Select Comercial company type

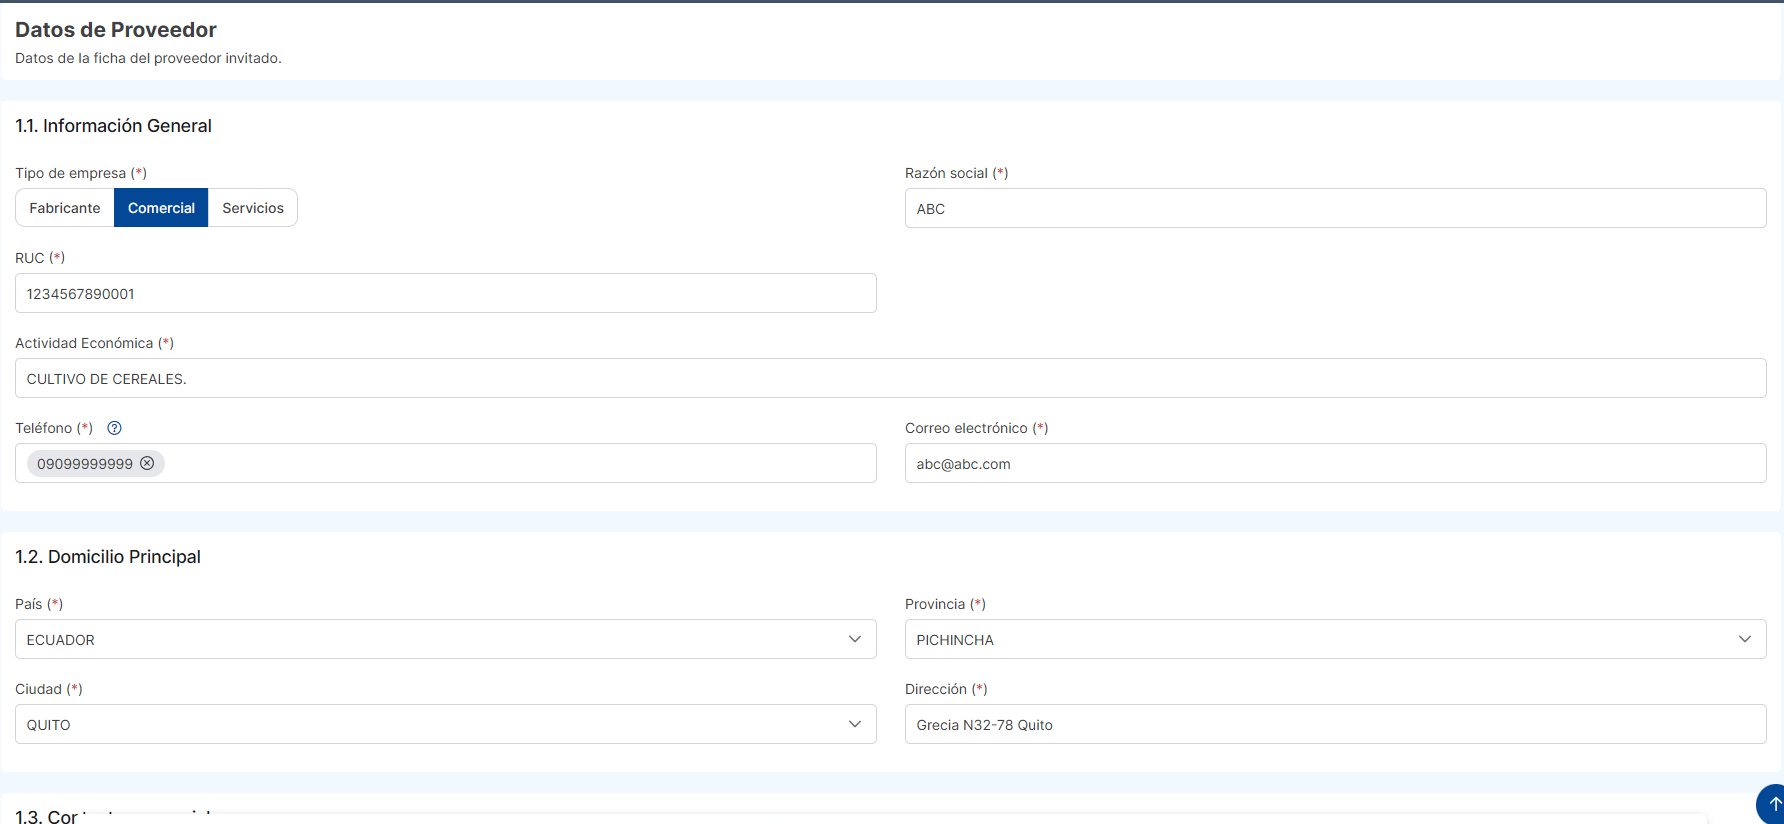pyautogui.click(x=161, y=208)
